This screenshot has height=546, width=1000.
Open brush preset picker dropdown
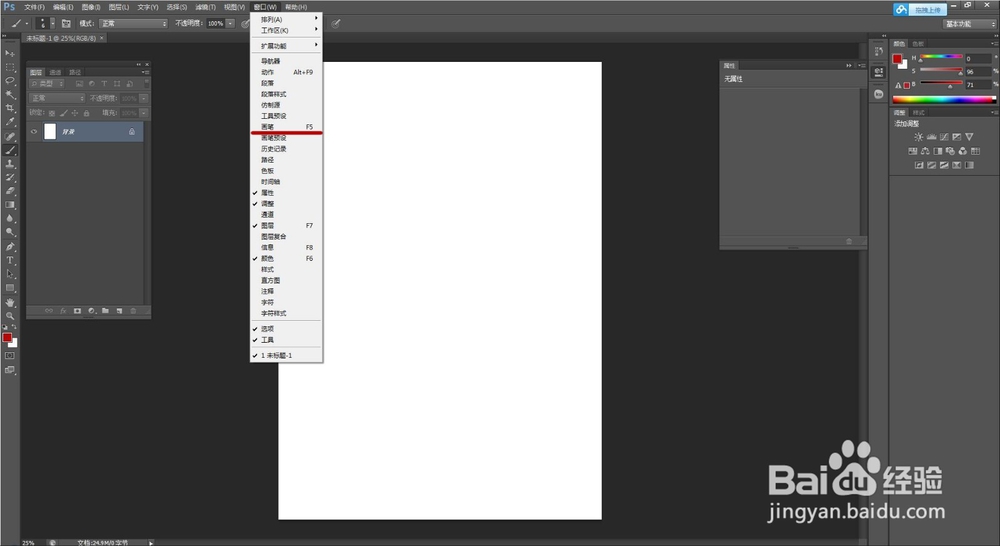52,24
